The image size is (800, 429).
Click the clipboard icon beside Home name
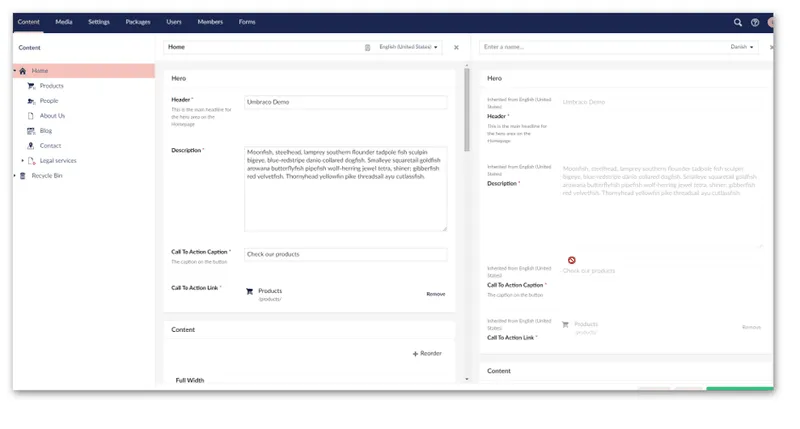point(367,47)
